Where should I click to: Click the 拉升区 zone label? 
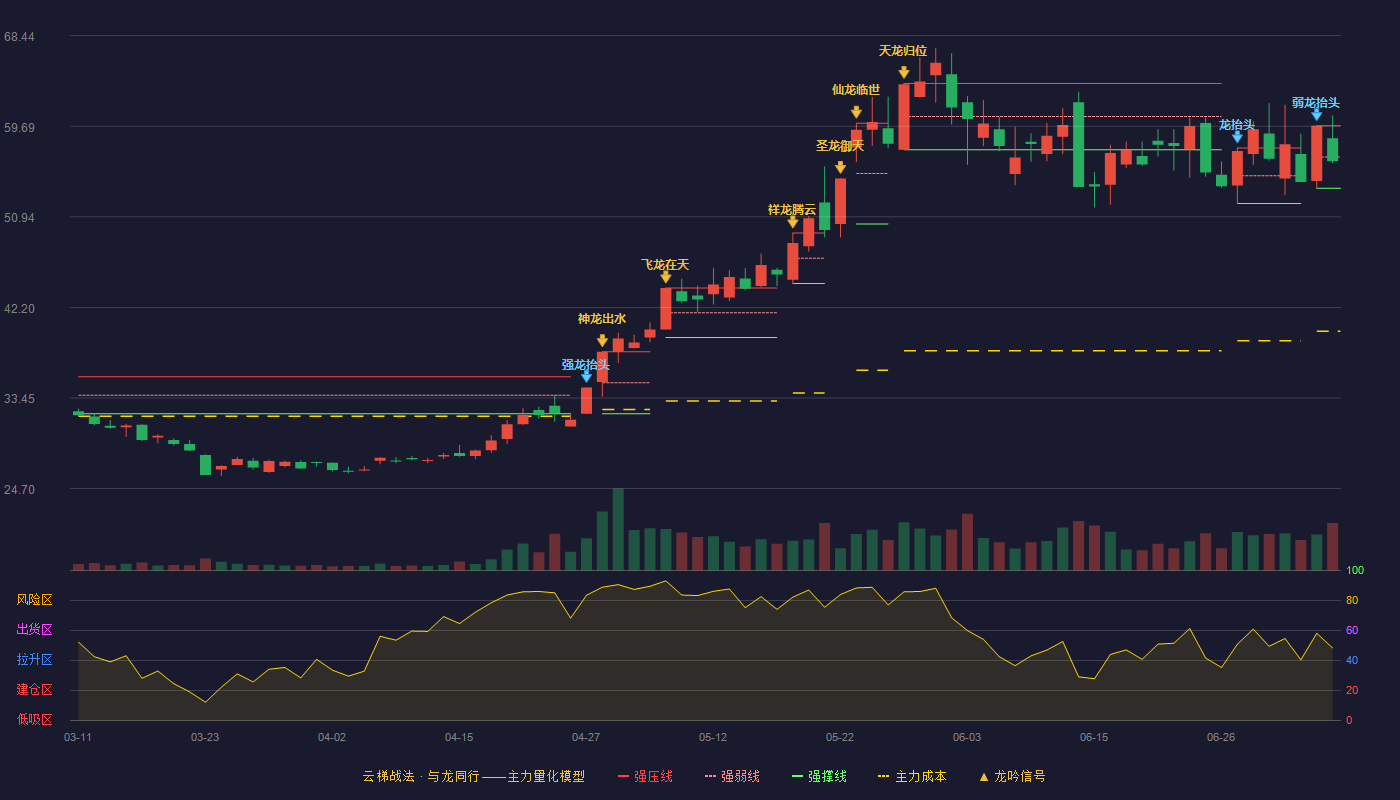click(35, 660)
